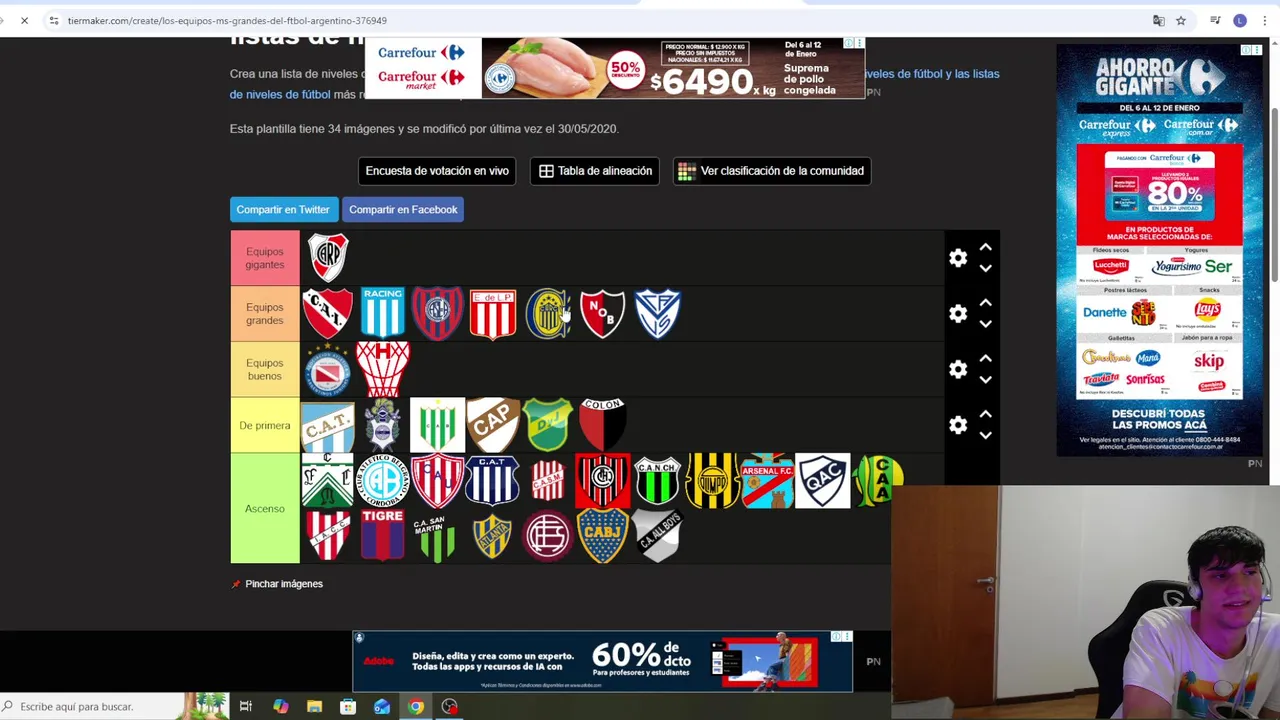Viewport: 1280px width, 720px height.
Task: Select the Olimpo yellow-black crest
Action: point(712,481)
